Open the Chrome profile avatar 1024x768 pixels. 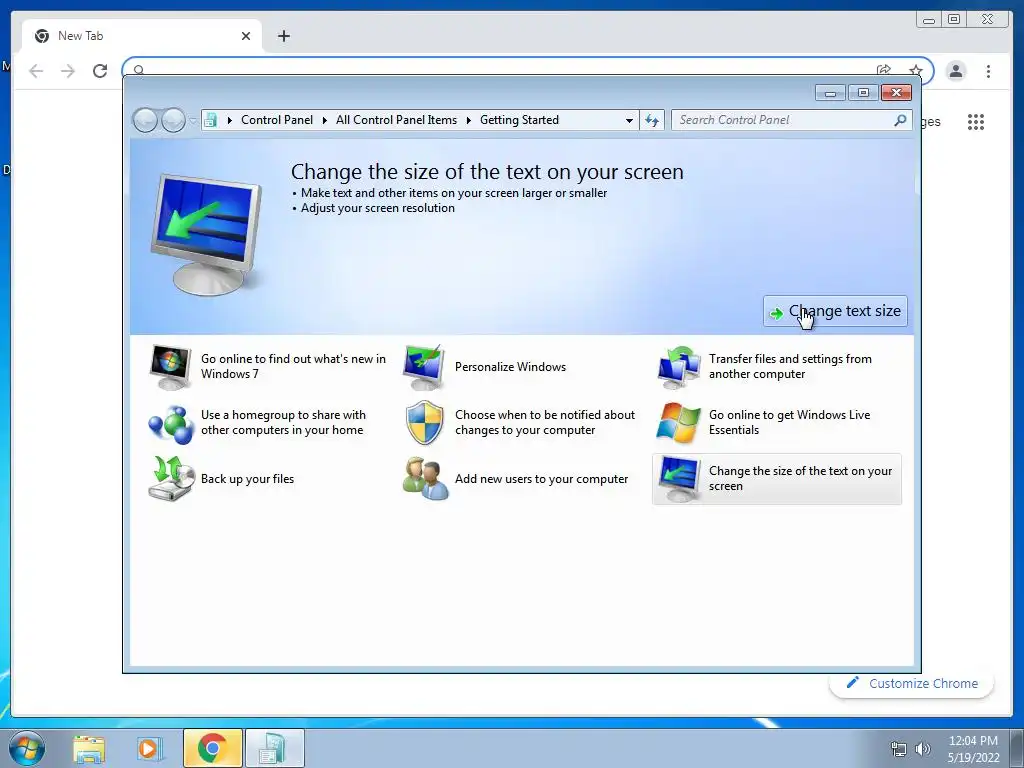click(956, 71)
